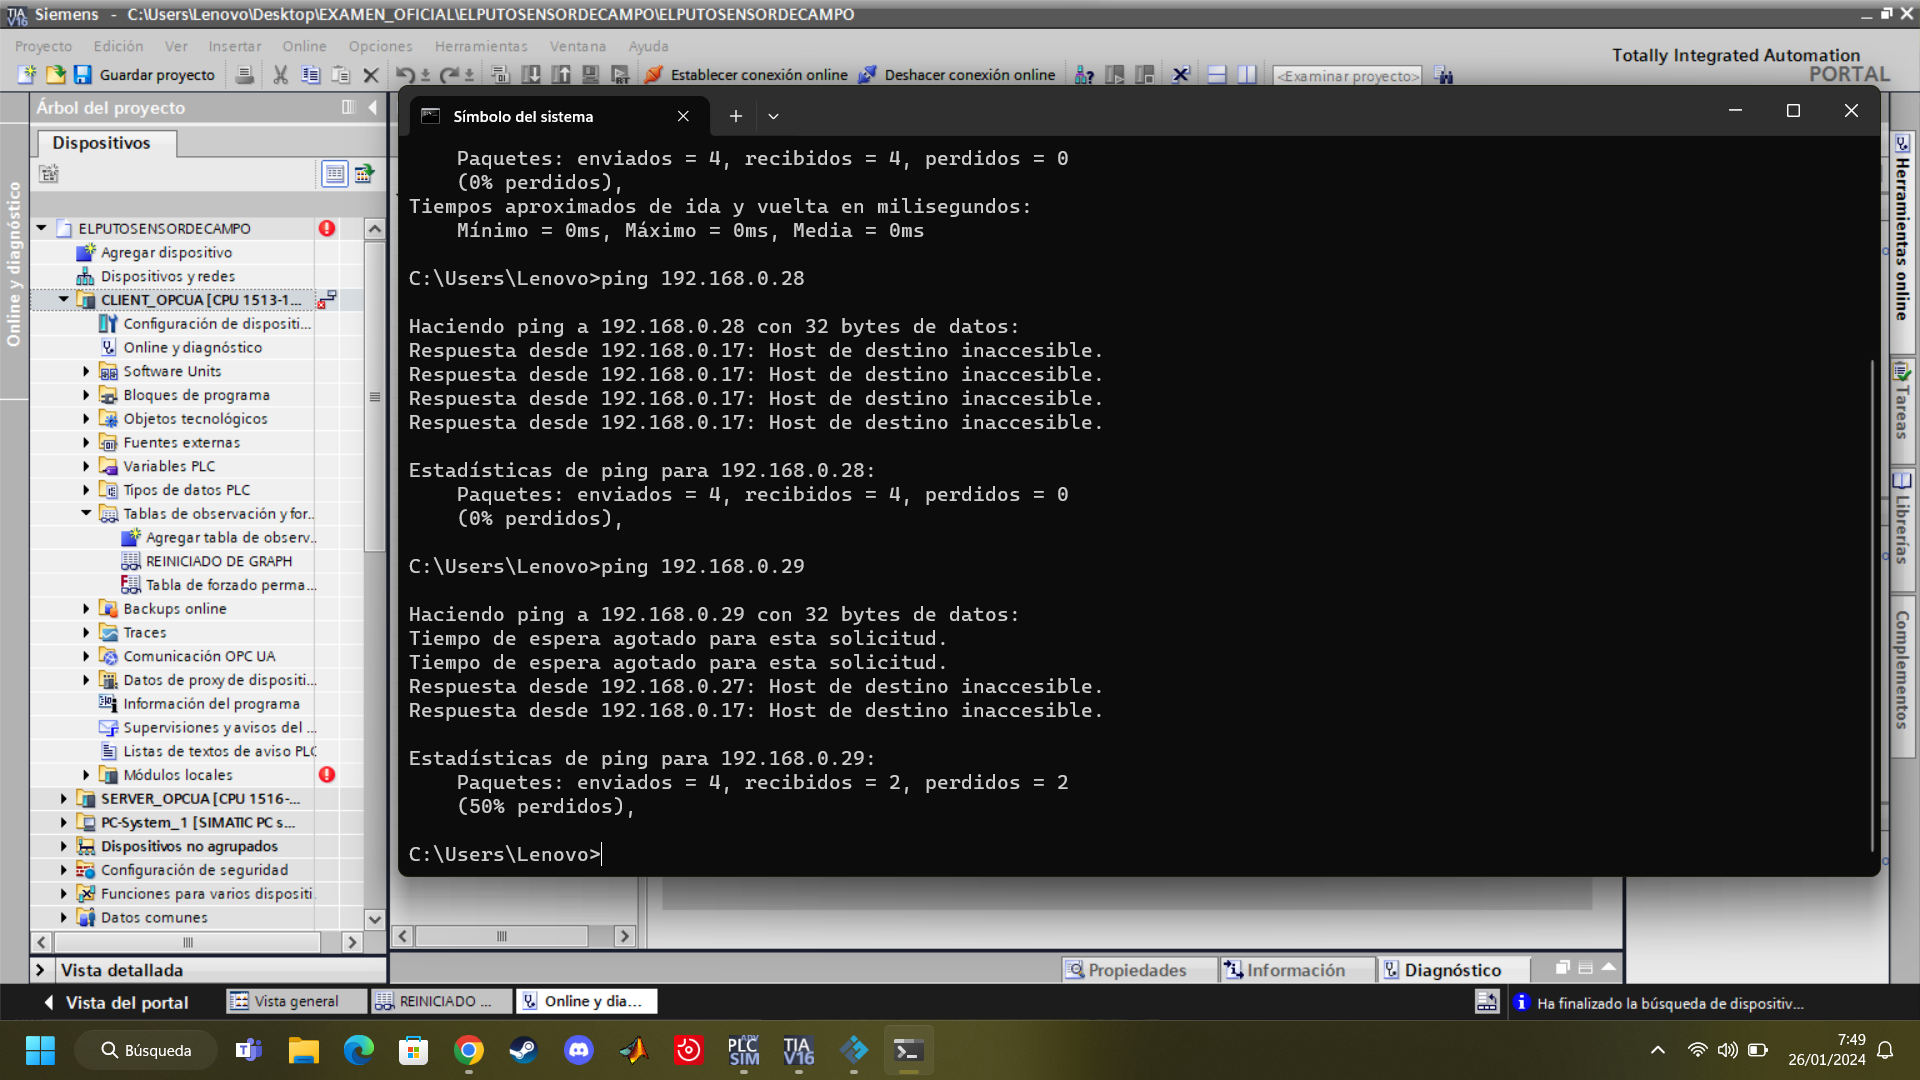1920x1080 pixels.
Task: Click Guardar proyecto save icon
Action: [83, 75]
